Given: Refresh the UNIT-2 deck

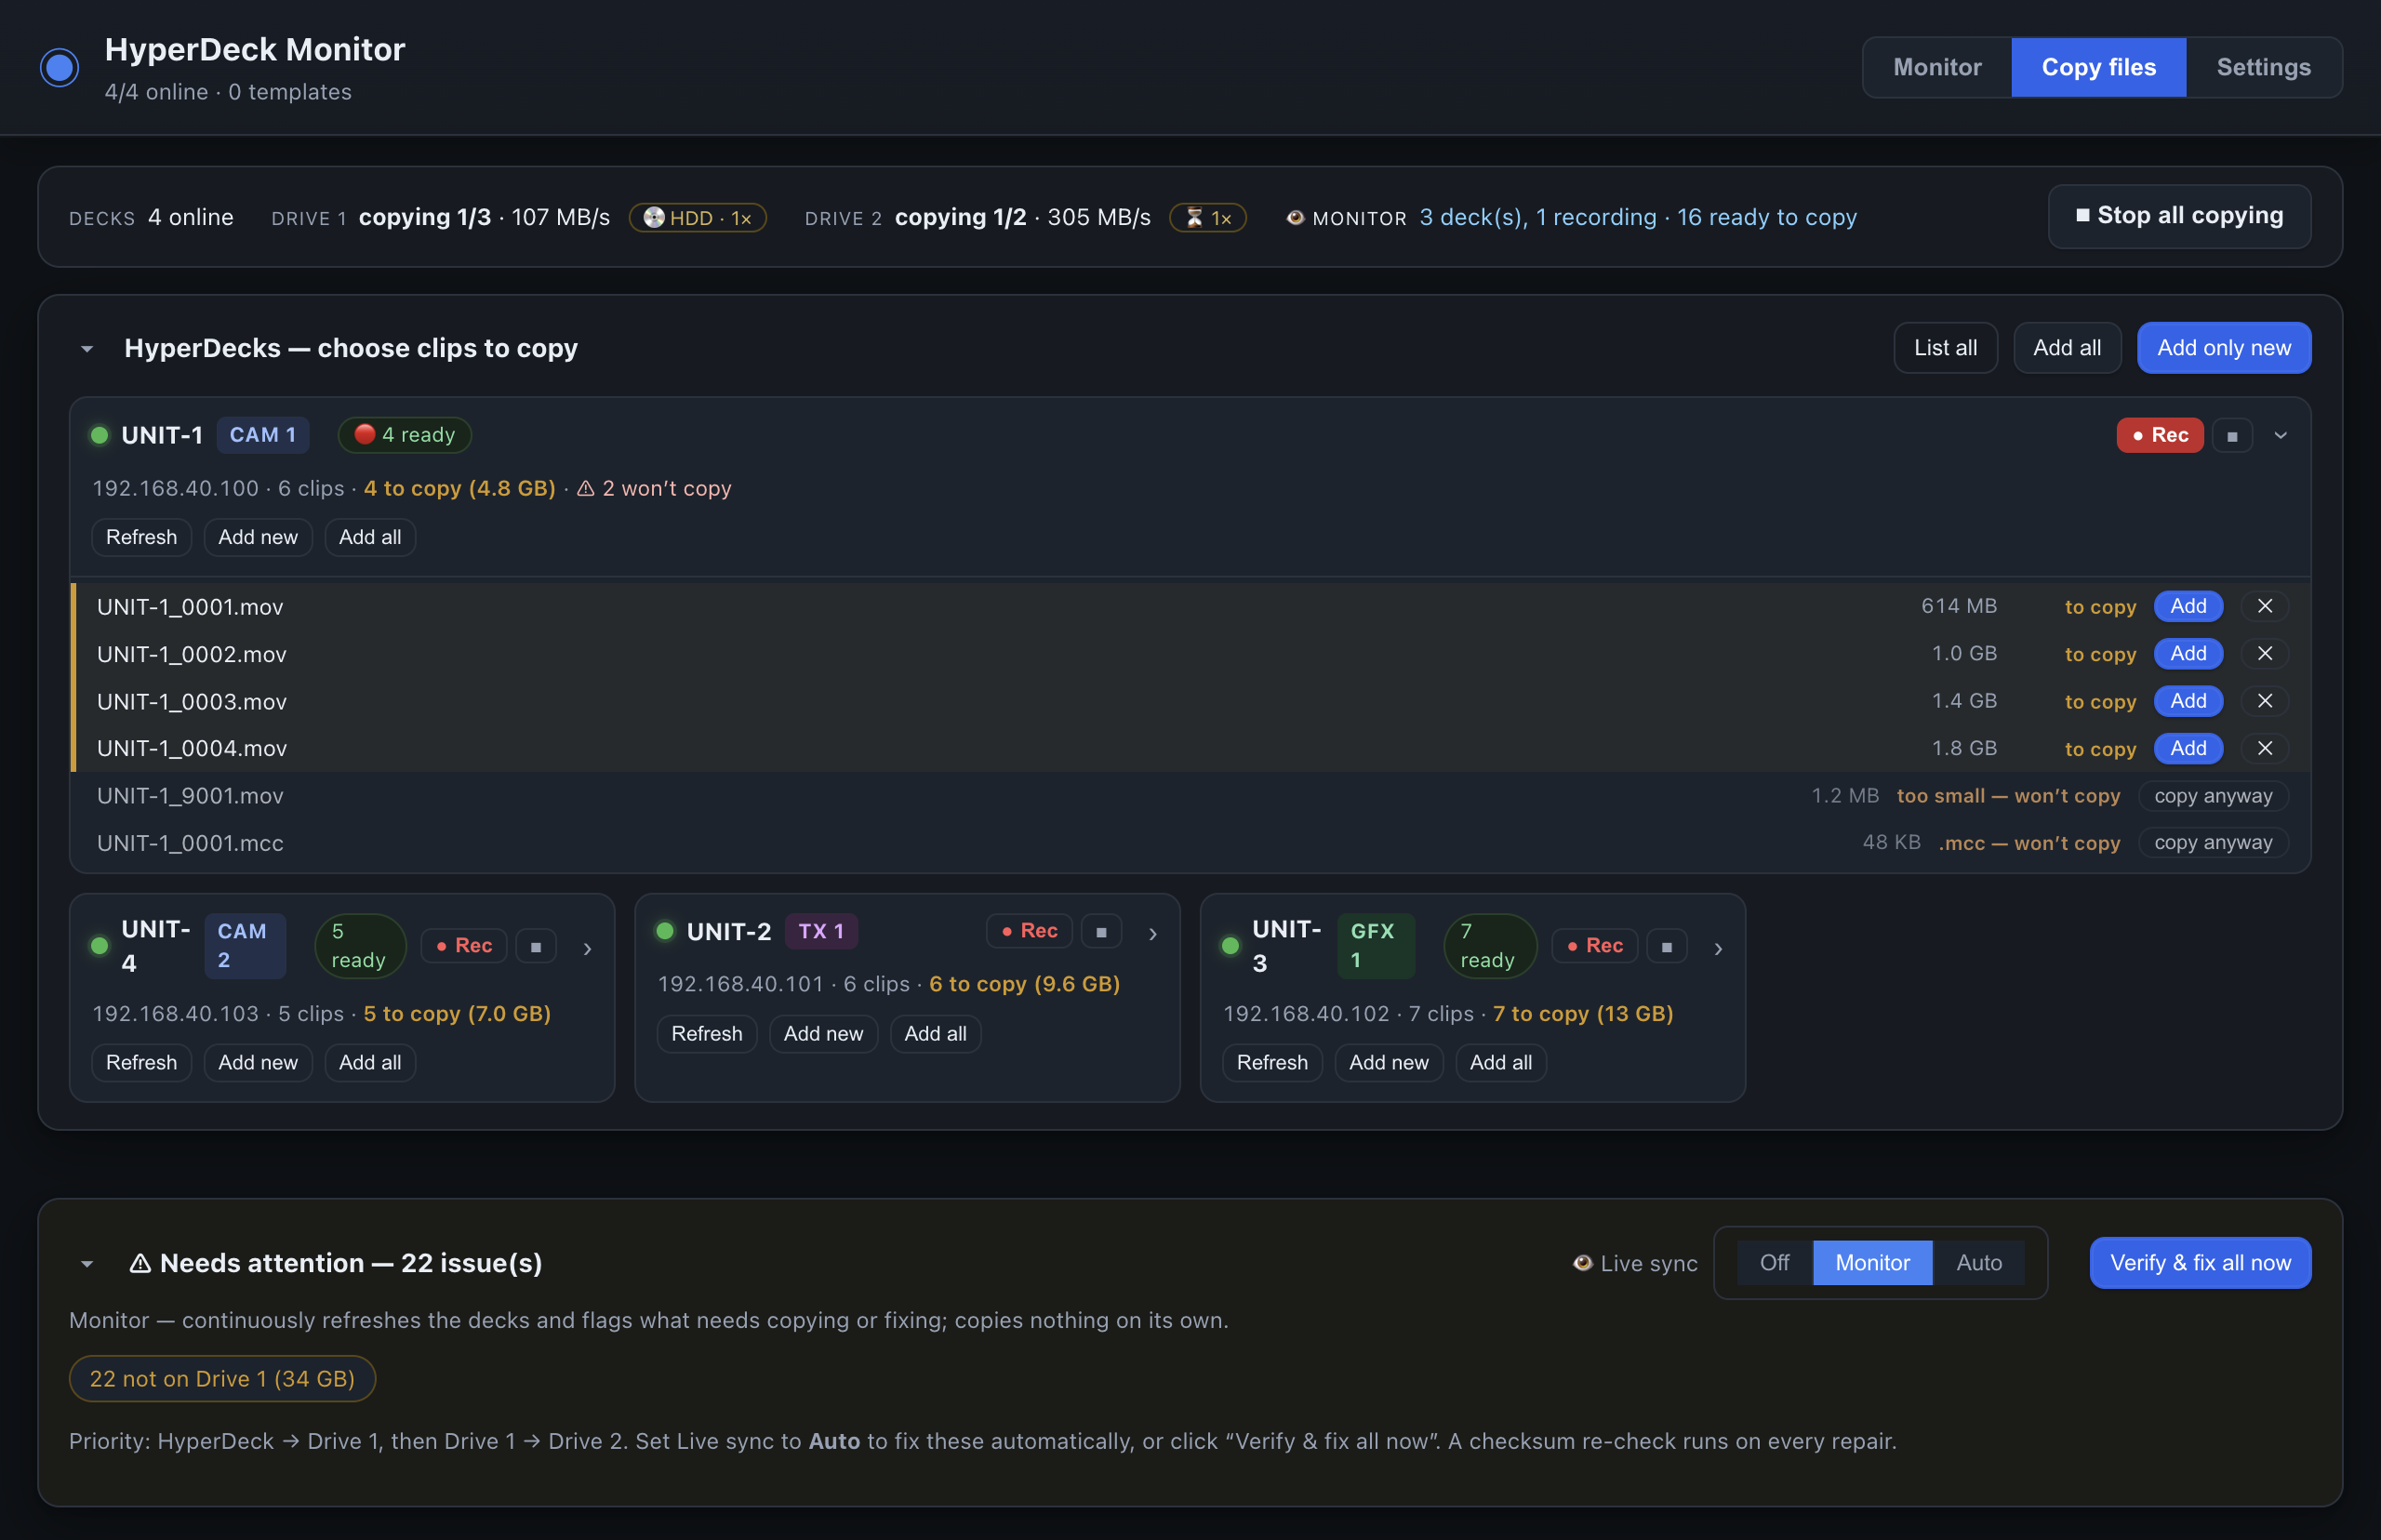Looking at the screenshot, I should click(707, 1034).
